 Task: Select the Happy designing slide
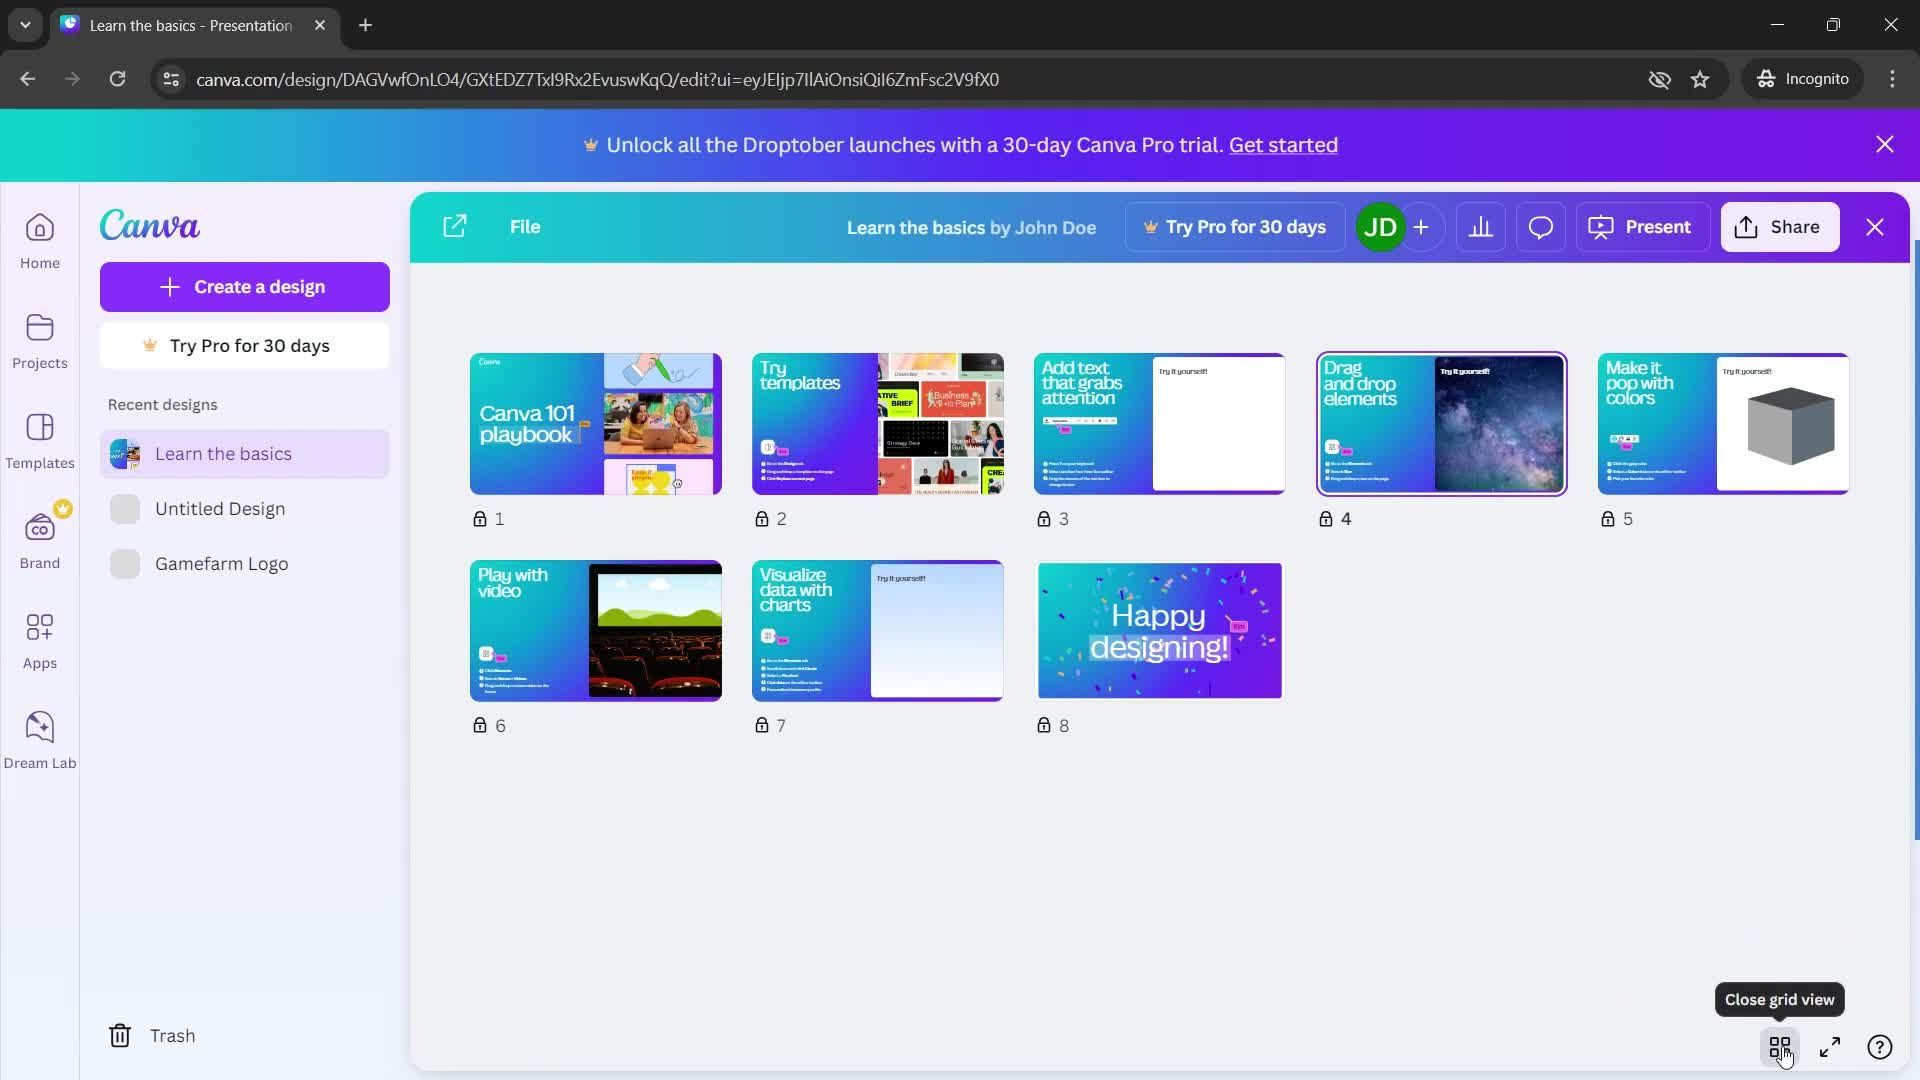(x=1160, y=631)
